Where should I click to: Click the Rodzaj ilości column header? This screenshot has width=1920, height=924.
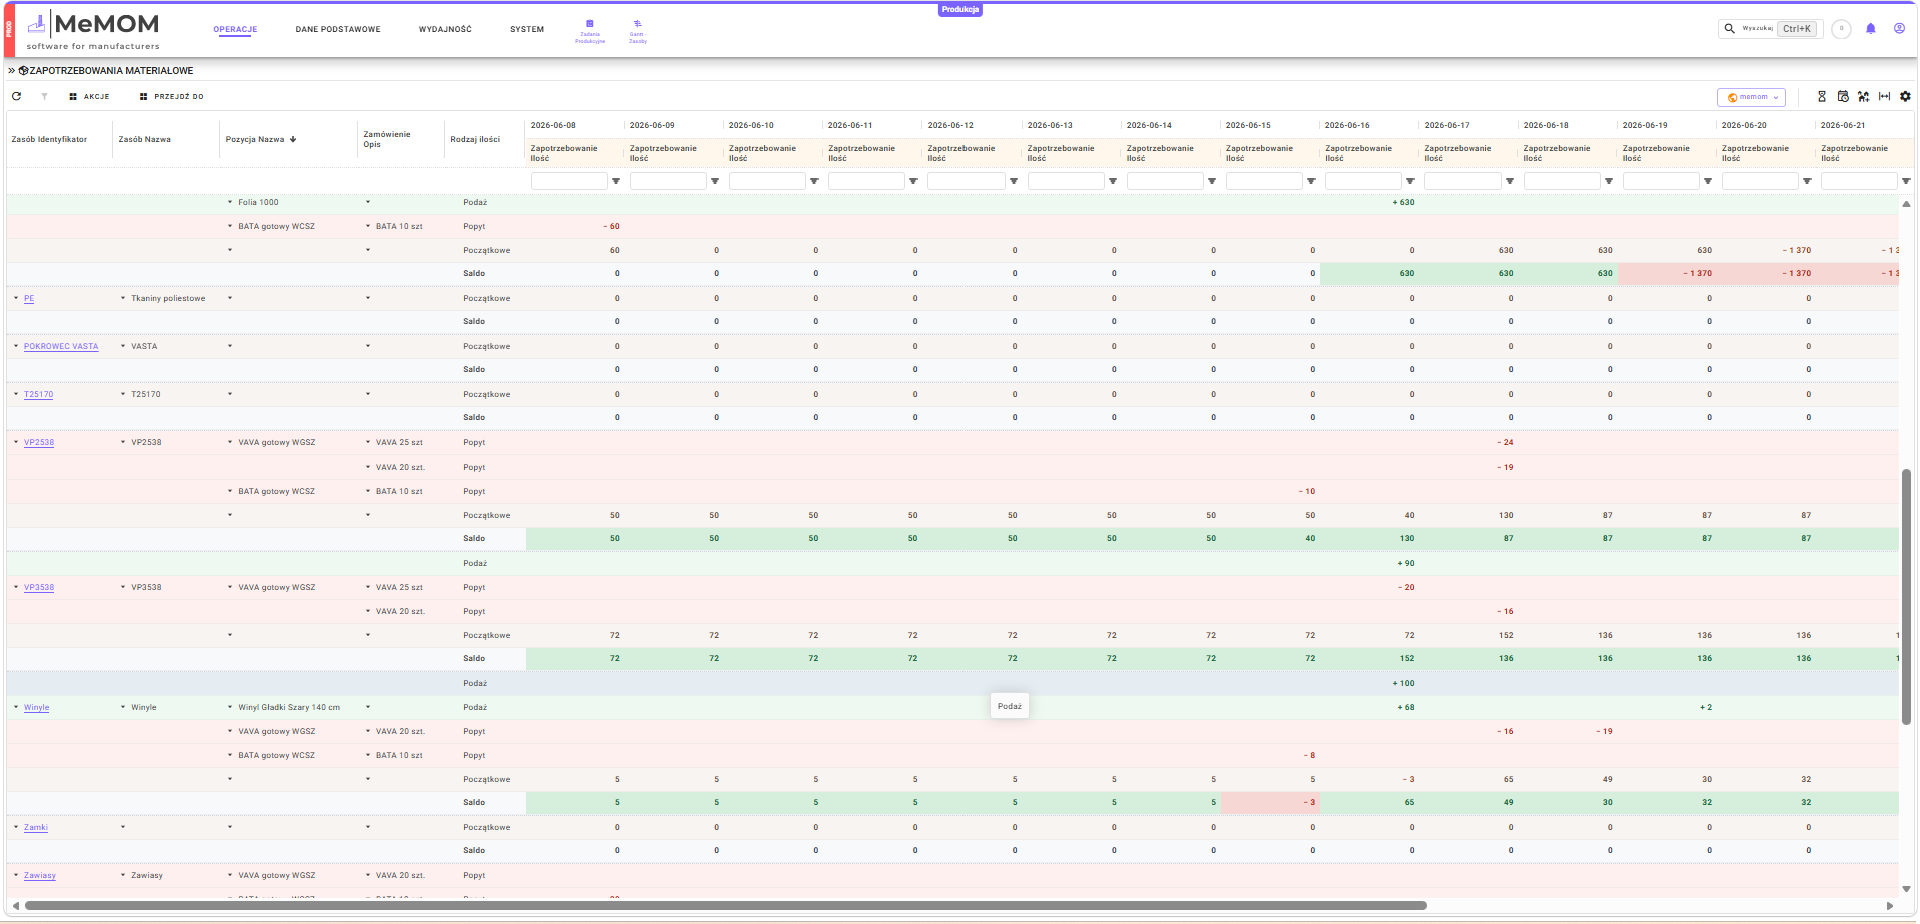[475, 139]
